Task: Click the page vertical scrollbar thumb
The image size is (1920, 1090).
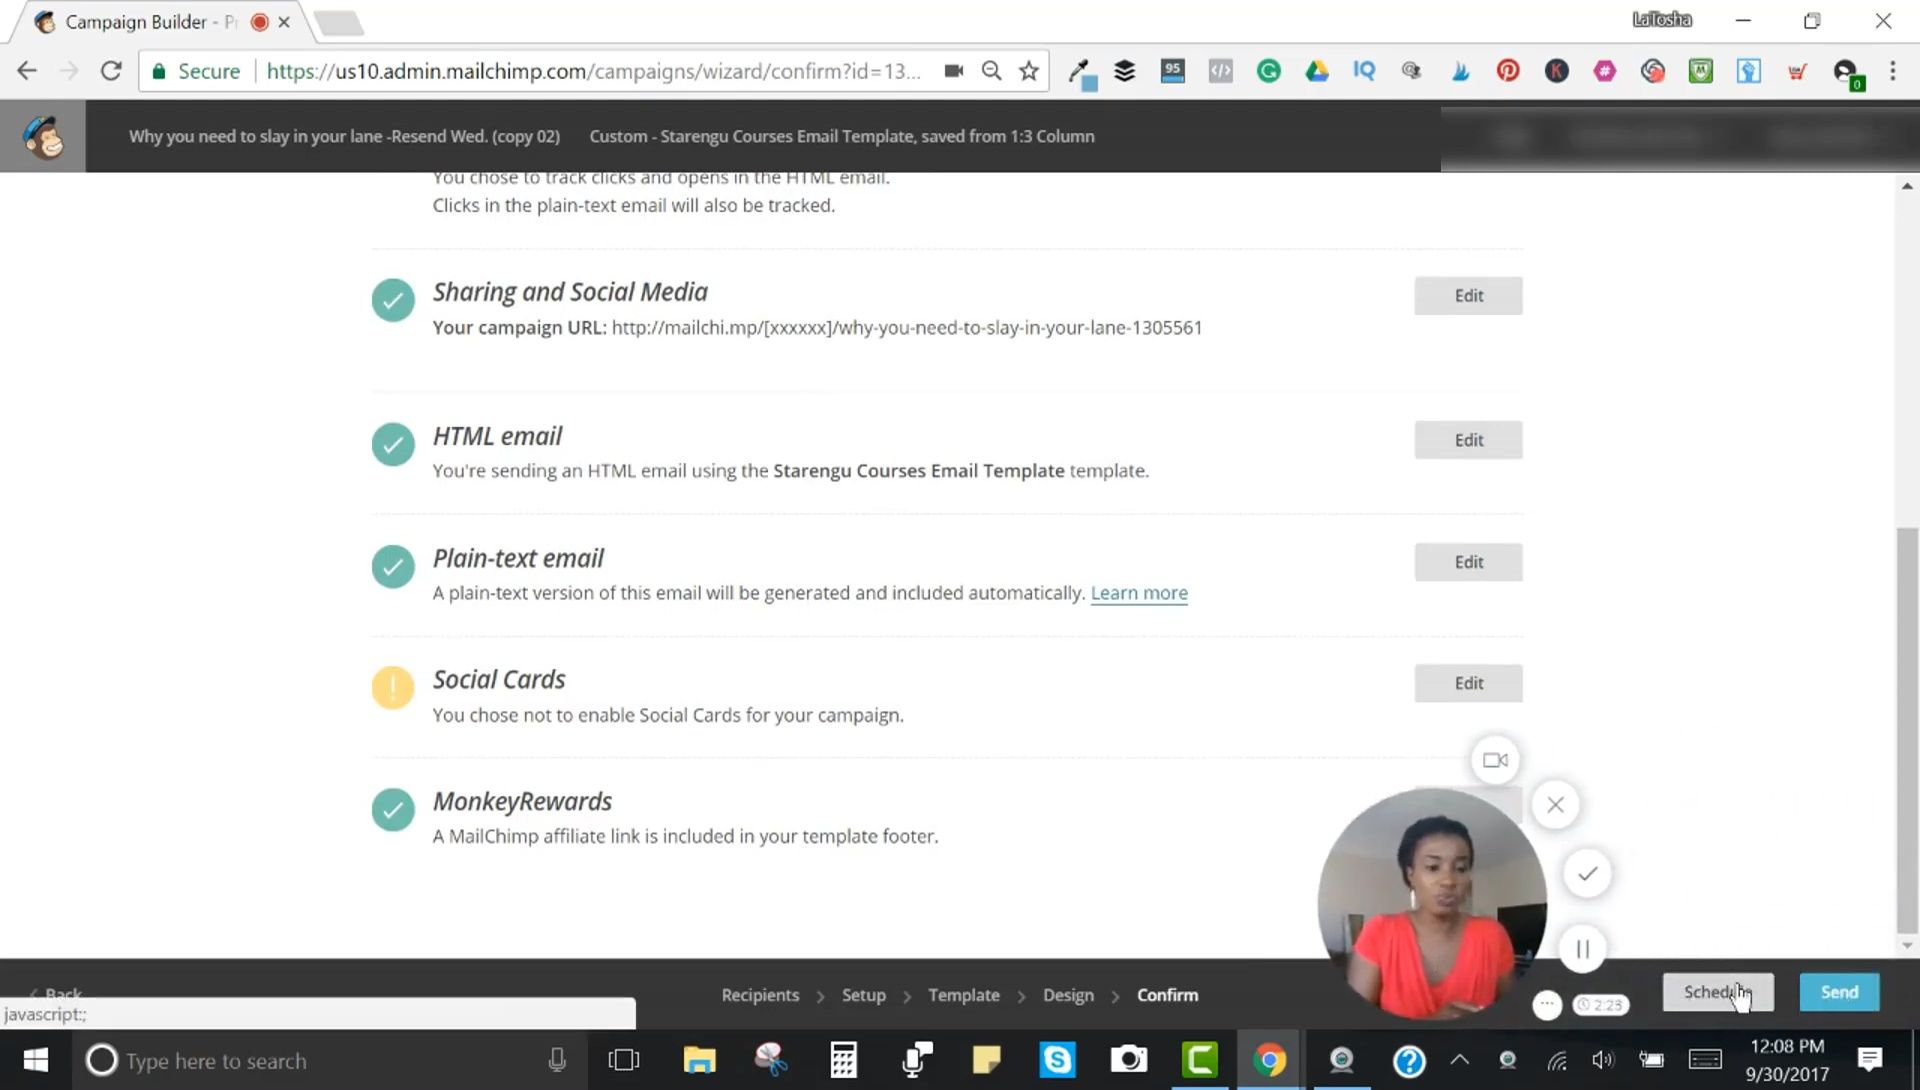Action: (1907, 730)
